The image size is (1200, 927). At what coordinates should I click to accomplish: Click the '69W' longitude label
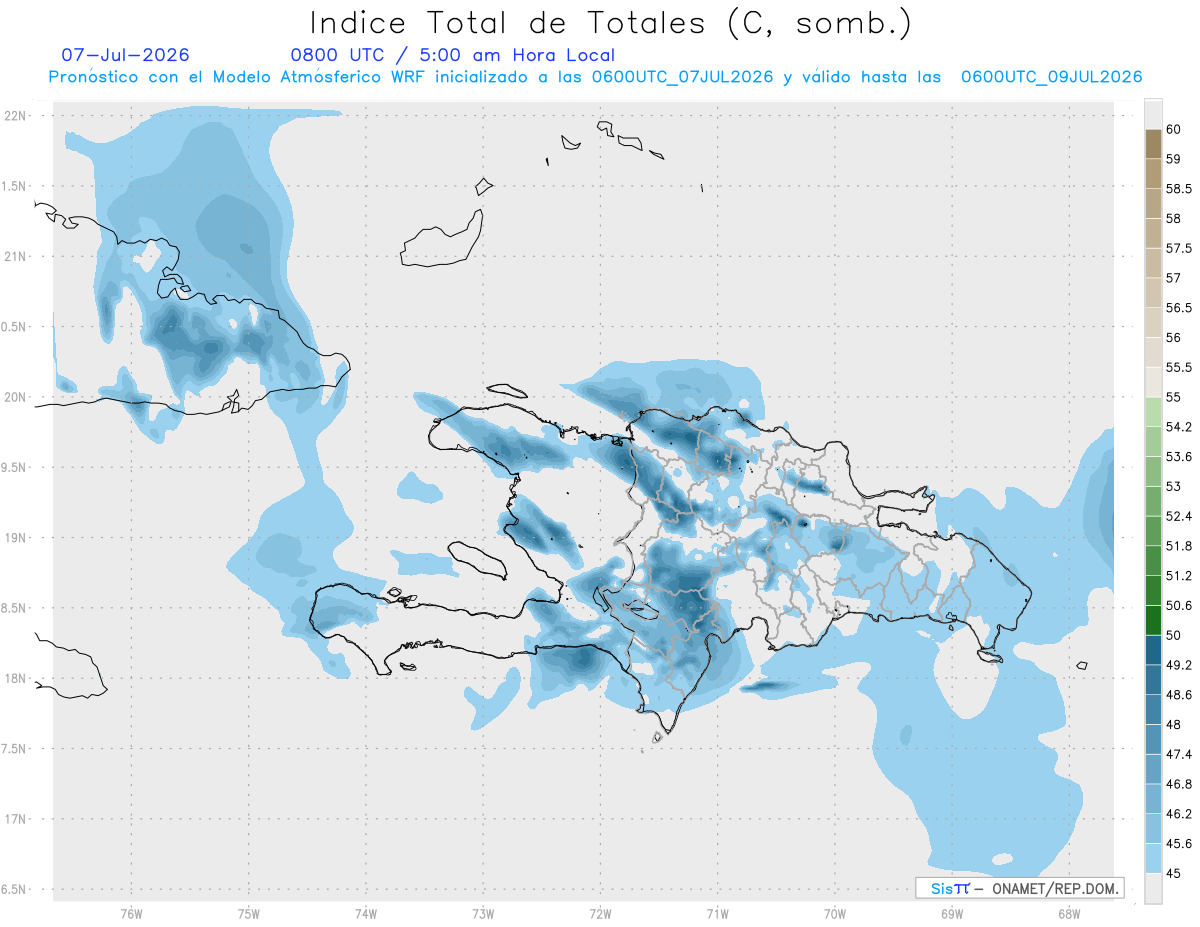(x=952, y=914)
